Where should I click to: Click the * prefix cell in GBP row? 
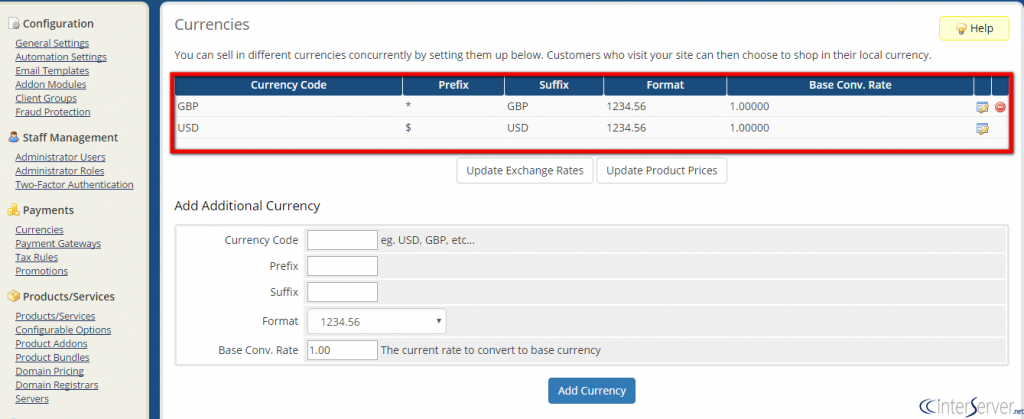coord(454,106)
